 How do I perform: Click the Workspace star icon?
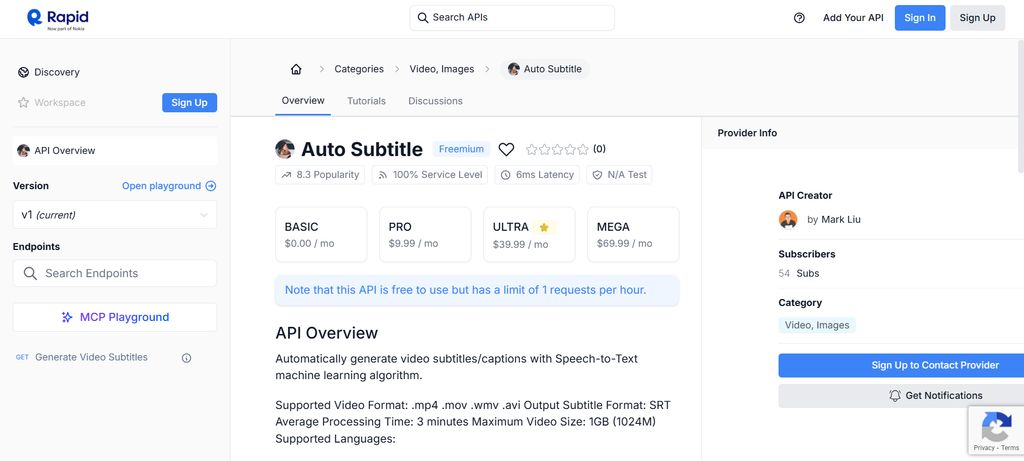tap(24, 103)
